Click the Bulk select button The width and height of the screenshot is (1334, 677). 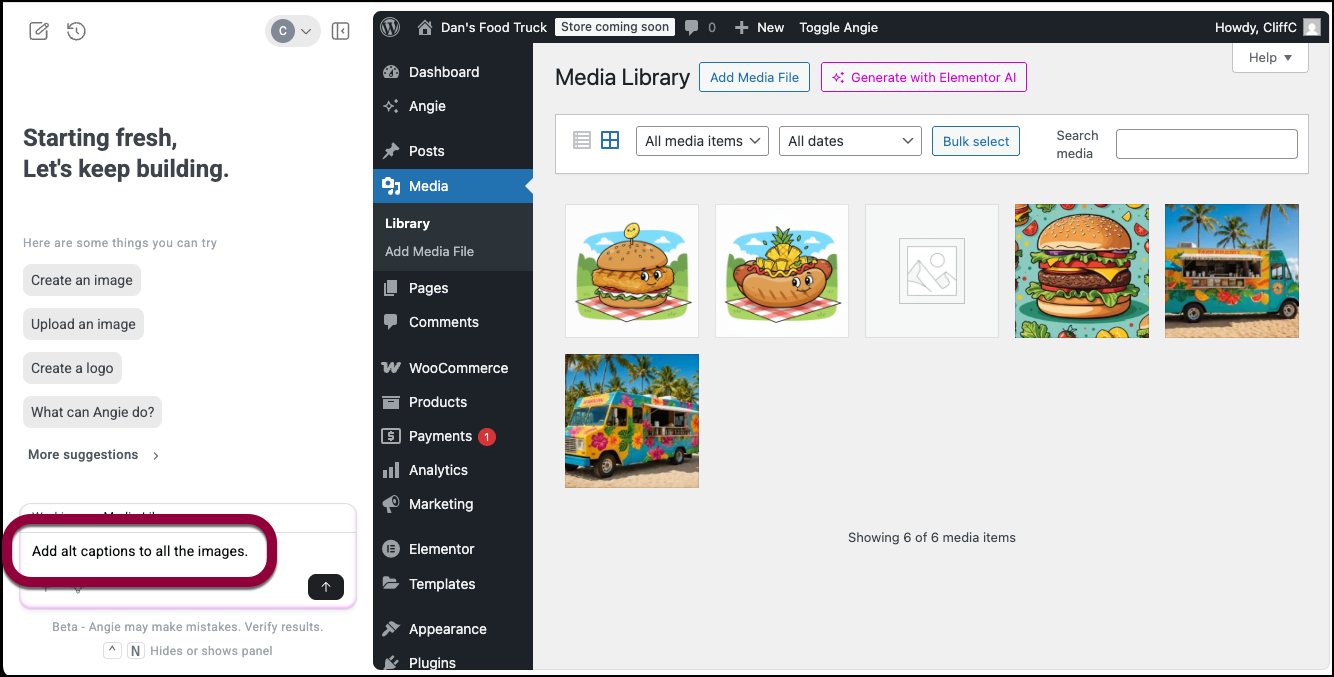click(x=975, y=141)
